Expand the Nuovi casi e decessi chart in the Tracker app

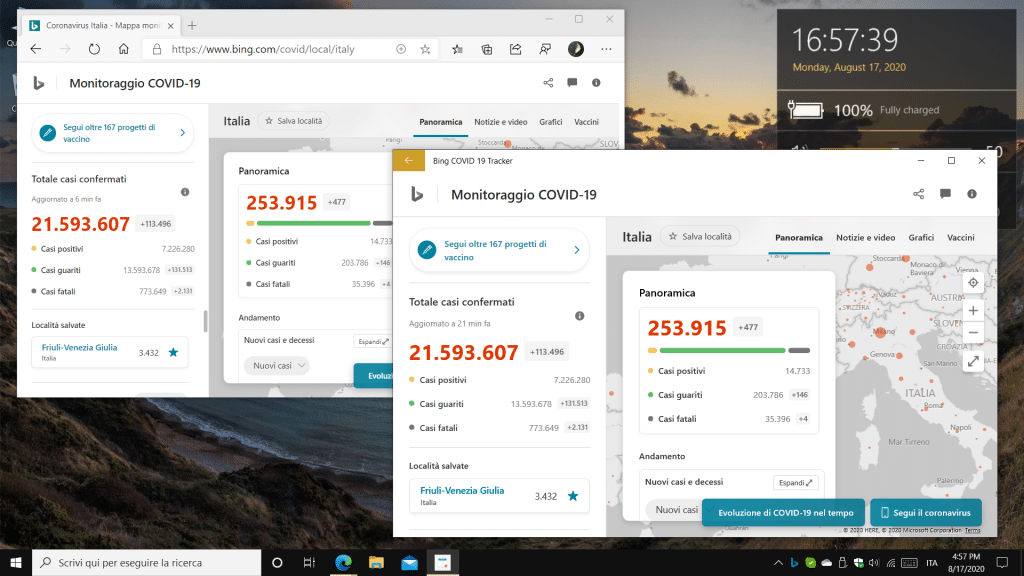click(796, 482)
